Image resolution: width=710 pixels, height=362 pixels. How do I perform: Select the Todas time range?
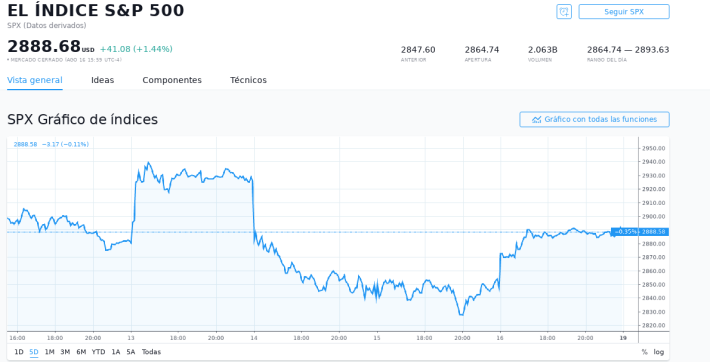[x=151, y=352]
